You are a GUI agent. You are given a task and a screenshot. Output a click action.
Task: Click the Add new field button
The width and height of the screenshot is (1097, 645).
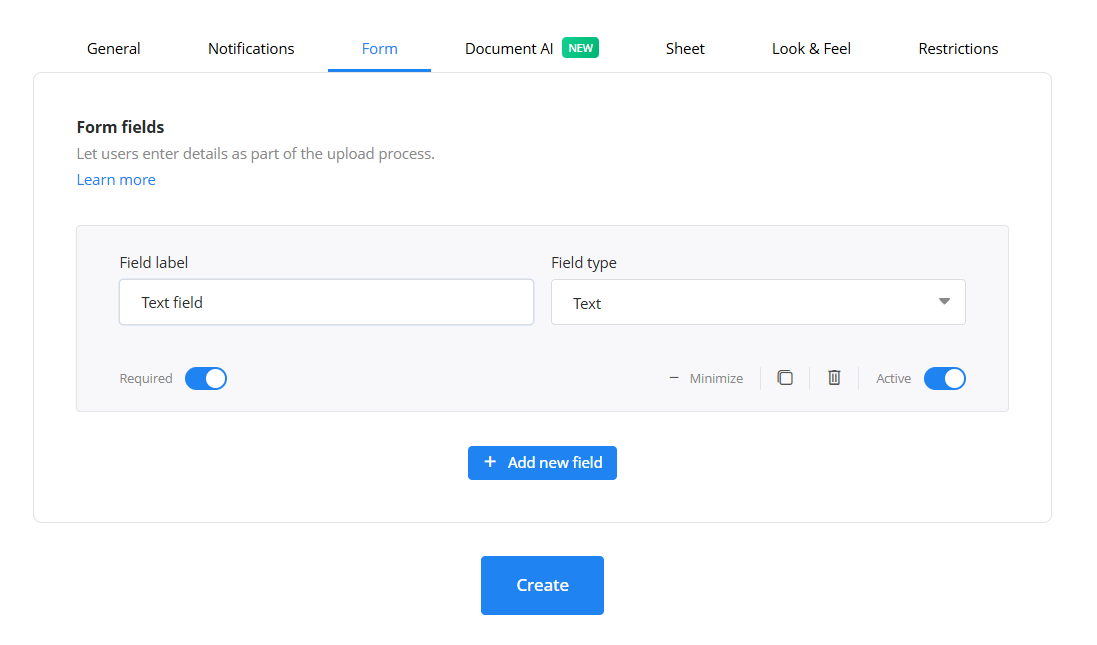542,463
